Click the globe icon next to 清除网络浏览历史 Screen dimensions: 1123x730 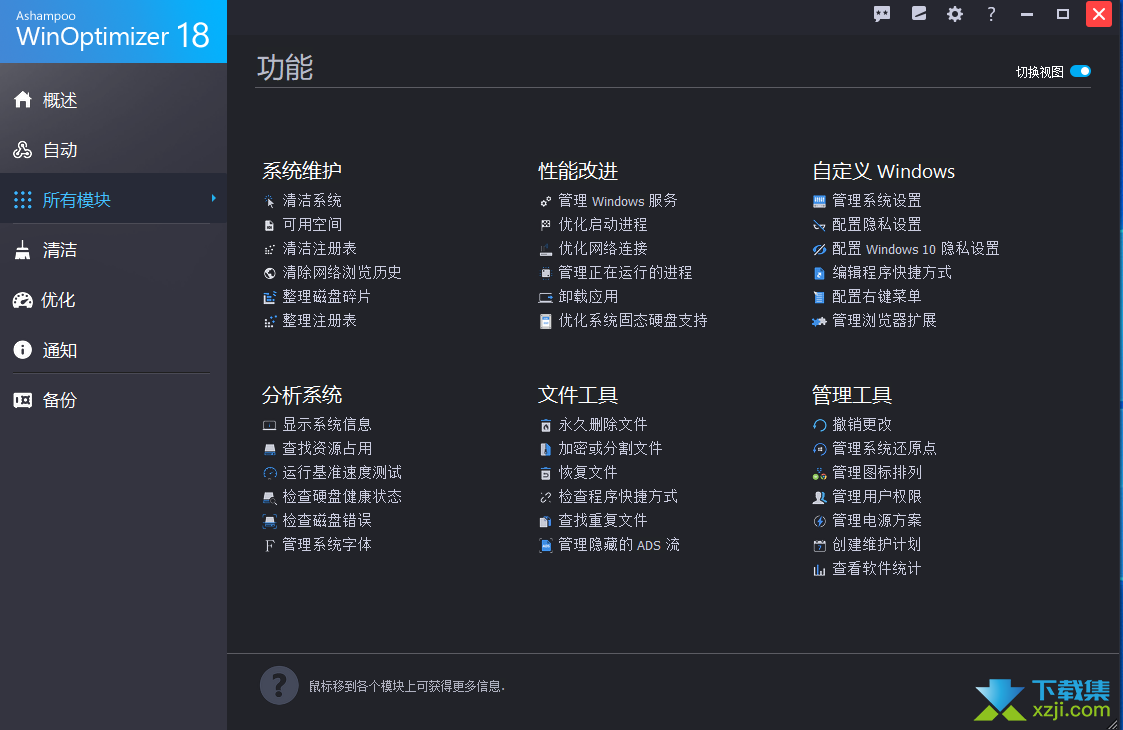(x=269, y=273)
